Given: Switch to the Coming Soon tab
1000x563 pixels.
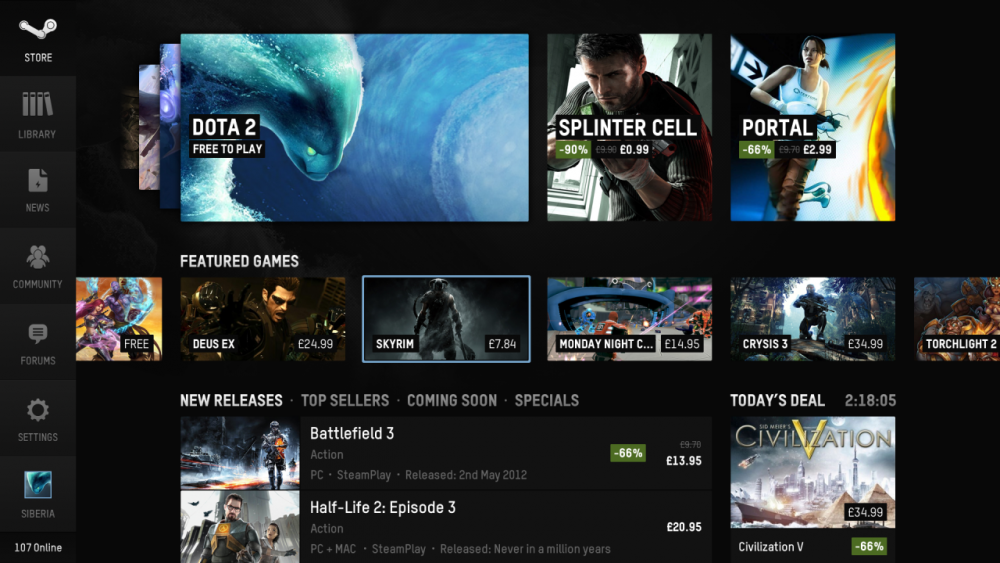Looking at the screenshot, I should (x=452, y=400).
